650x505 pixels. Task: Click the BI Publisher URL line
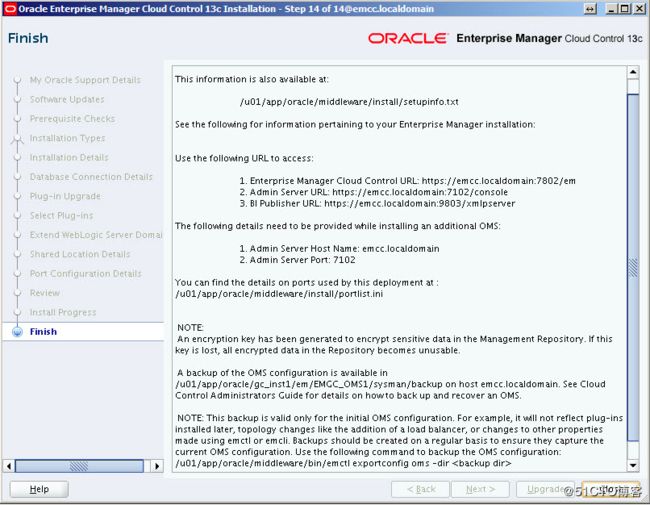point(377,203)
